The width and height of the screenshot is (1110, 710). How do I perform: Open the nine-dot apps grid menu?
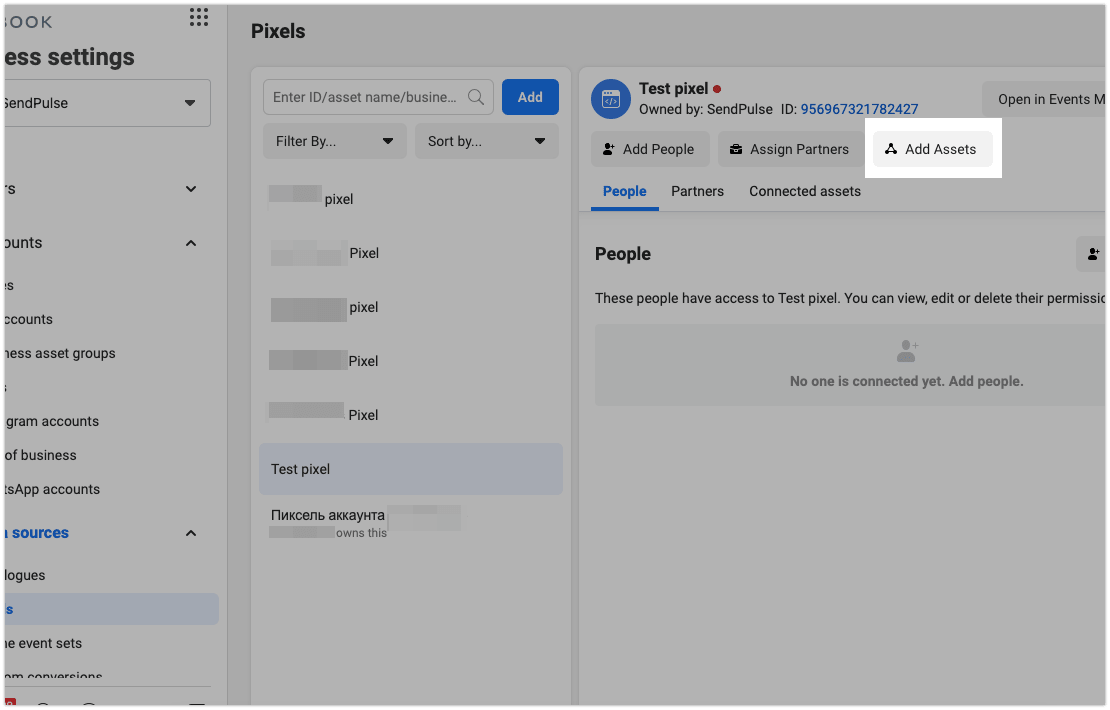pyautogui.click(x=199, y=18)
